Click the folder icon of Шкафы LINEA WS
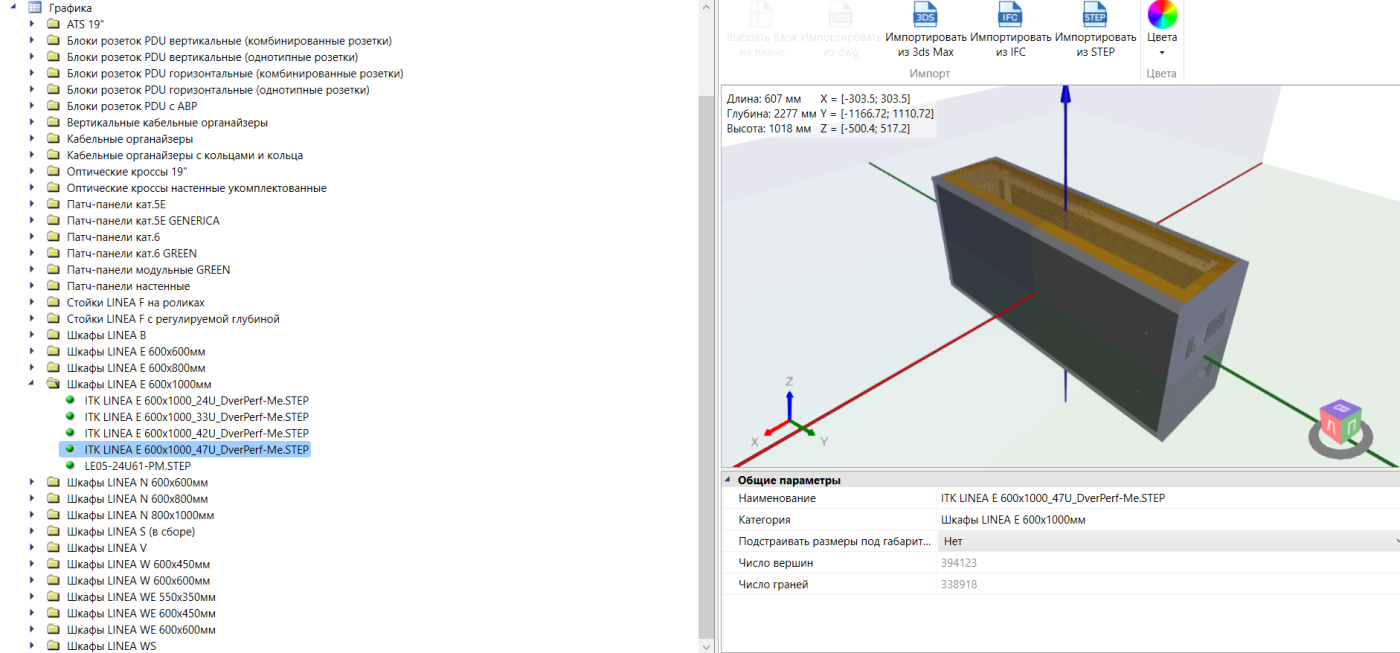1400x653 pixels. [53, 646]
